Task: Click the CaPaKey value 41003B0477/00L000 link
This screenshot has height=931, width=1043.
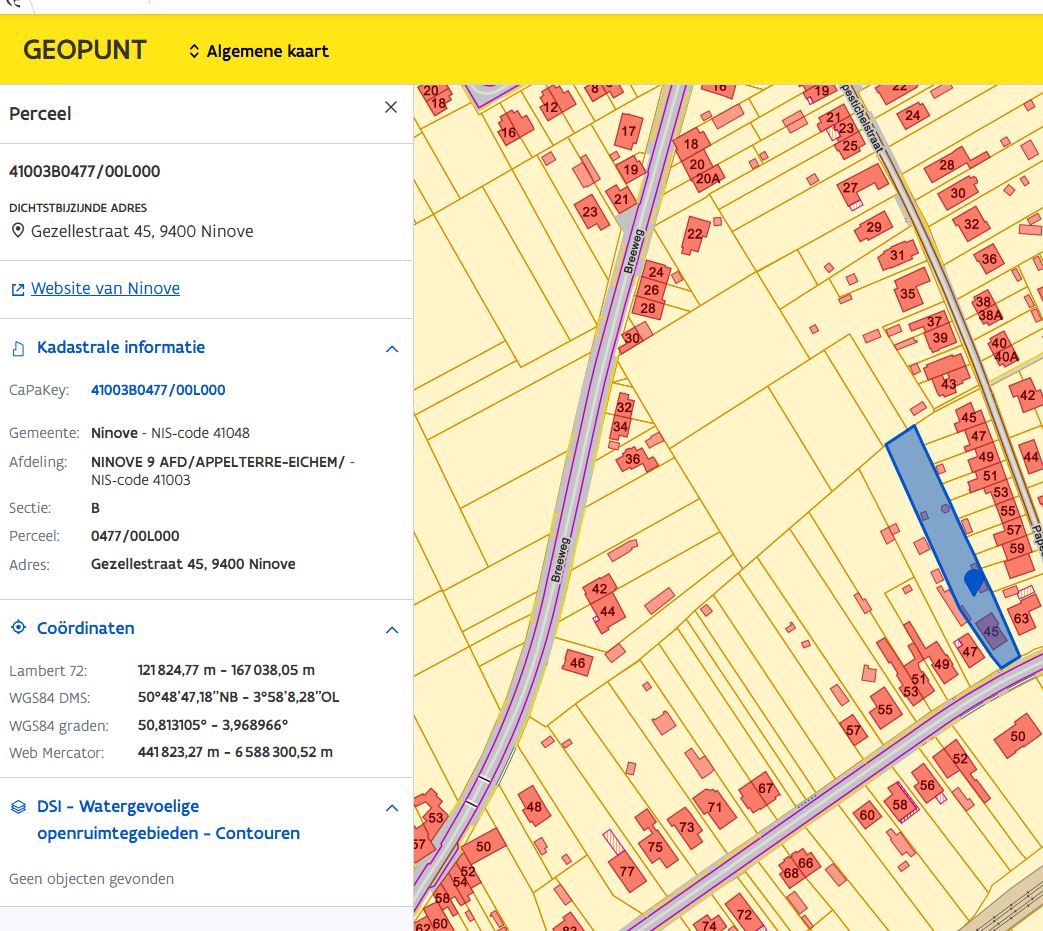Action: [x=158, y=390]
